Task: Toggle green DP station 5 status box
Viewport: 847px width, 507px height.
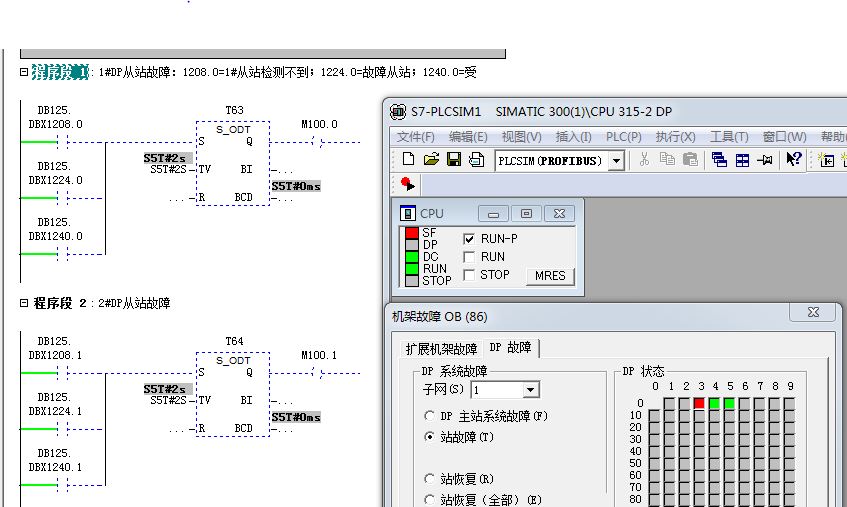Action: (x=729, y=403)
